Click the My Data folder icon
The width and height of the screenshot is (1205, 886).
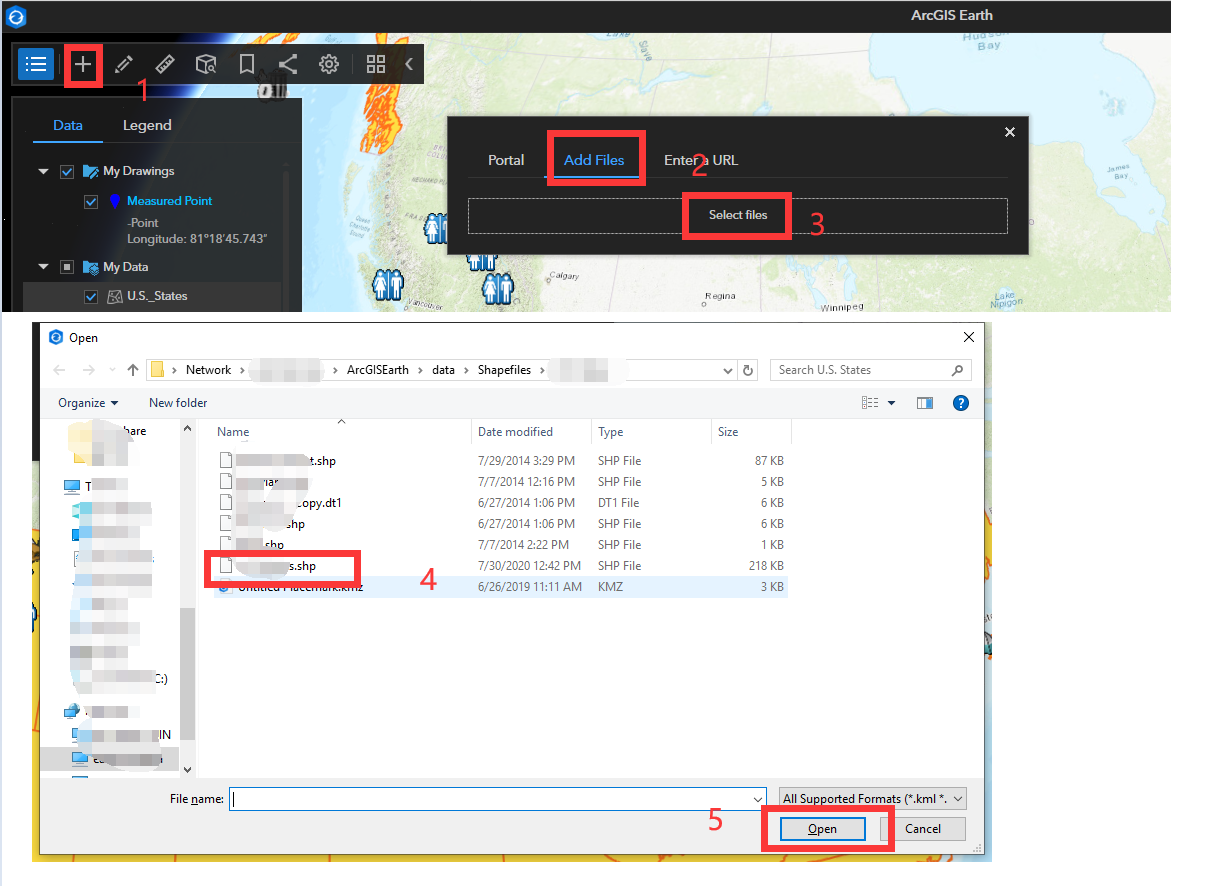pyautogui.click(x=91, y=267)
